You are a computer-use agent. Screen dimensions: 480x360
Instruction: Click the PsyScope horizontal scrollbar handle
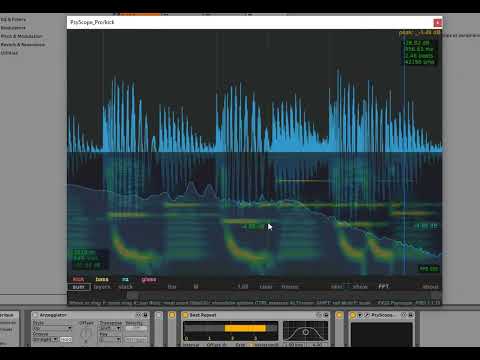coord(133,295)
